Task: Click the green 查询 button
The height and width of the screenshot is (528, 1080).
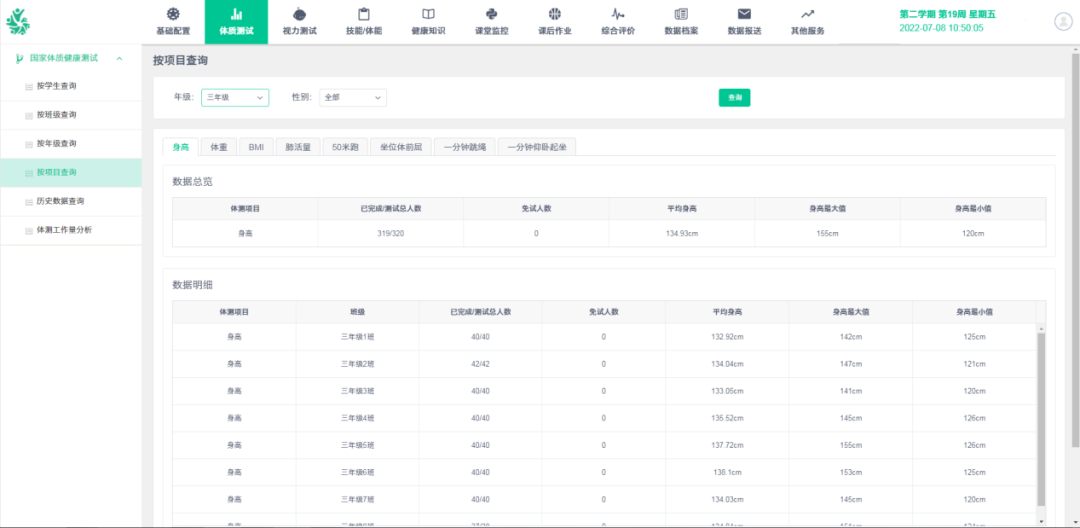Action: coord(734,98)
